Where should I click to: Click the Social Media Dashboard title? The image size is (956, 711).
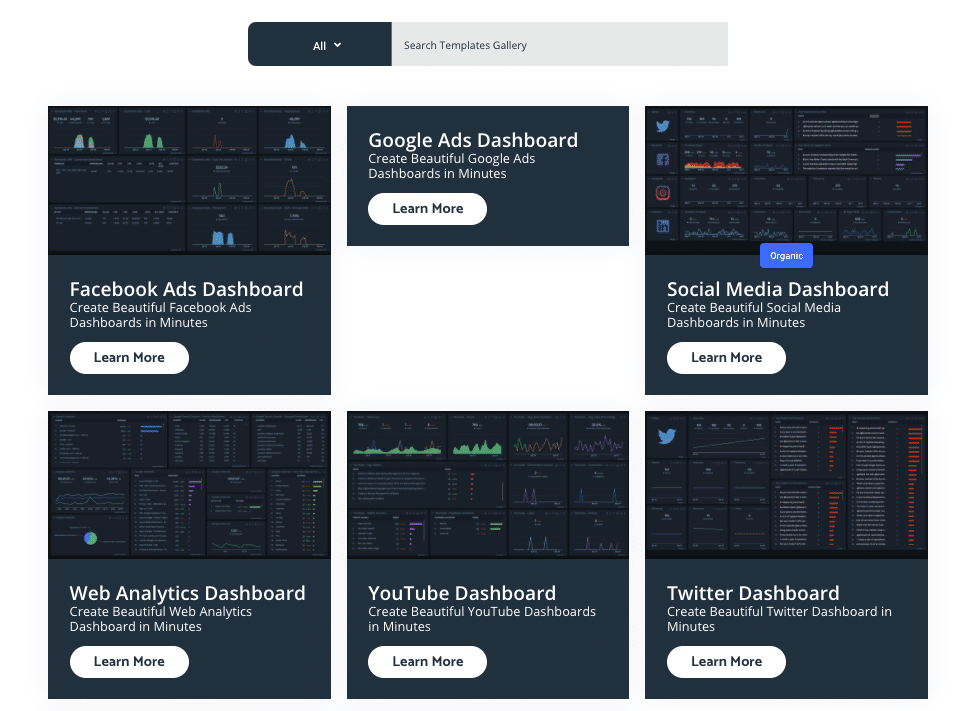[x=778, y=289]
